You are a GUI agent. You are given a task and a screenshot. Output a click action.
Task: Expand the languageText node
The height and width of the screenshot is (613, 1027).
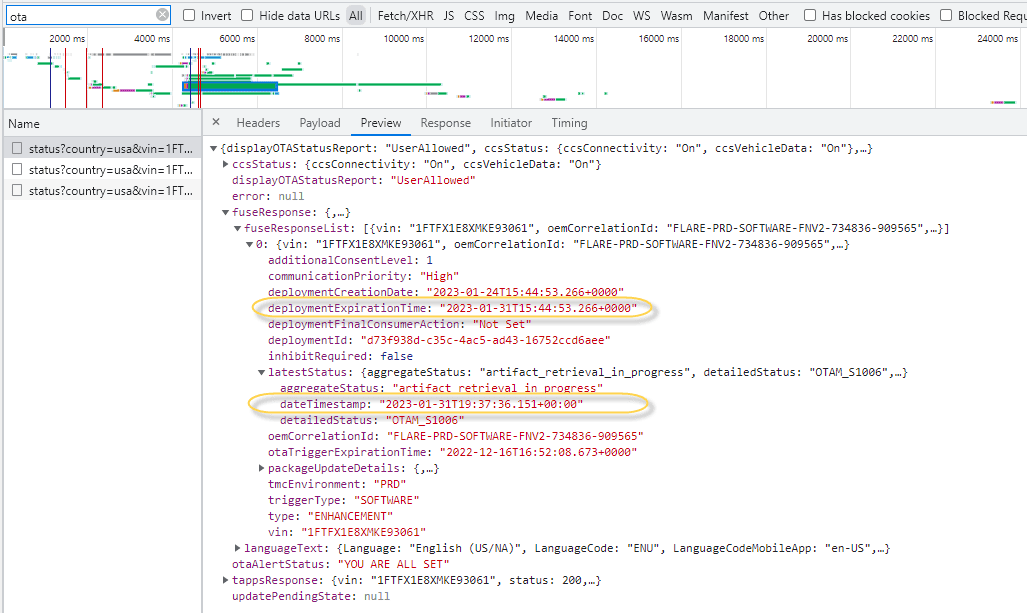[x=237, y=548]
